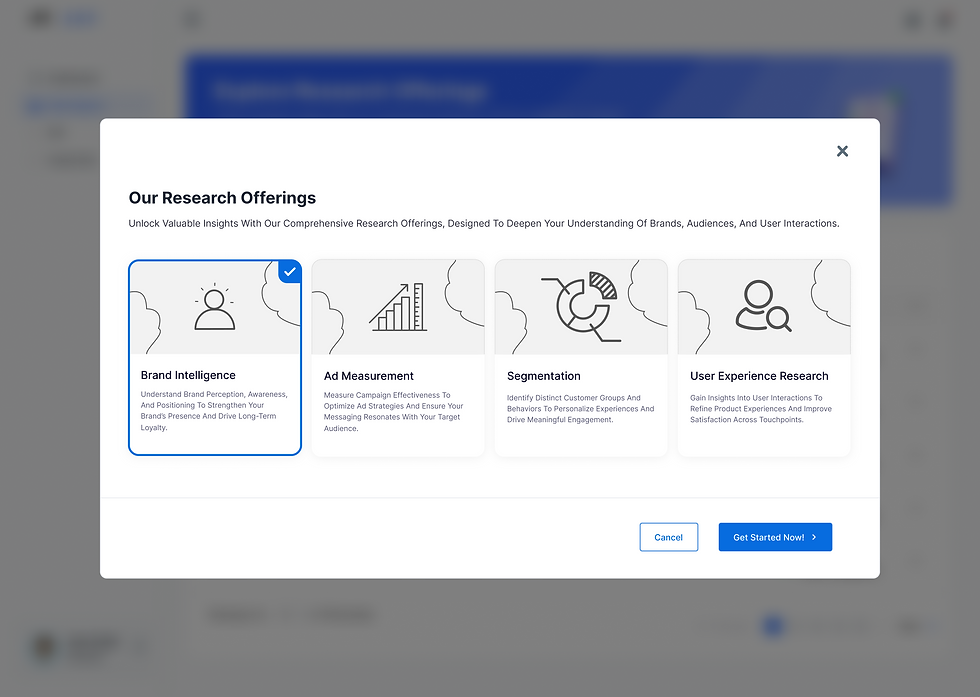980x697 pixels.
Task: Select the Ad Measurement card
Action: (398, 358)
